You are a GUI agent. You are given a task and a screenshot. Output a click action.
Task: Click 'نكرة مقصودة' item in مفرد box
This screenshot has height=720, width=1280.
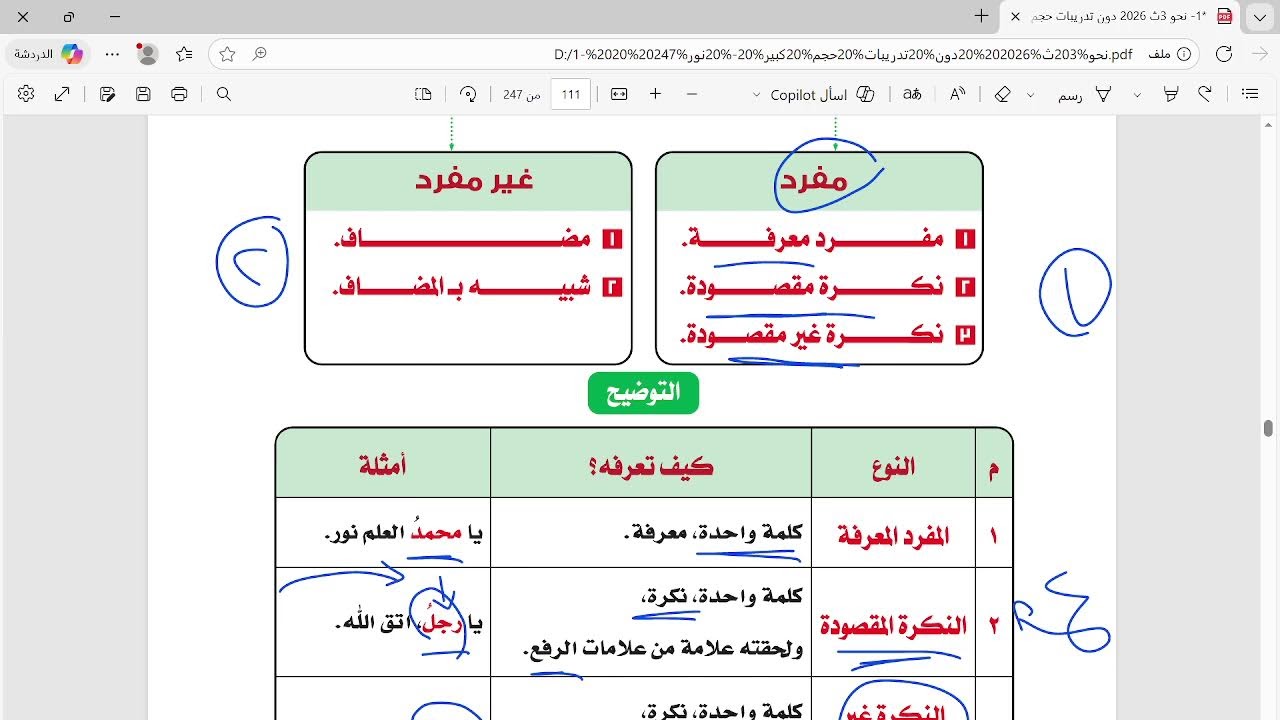pyautogui.click(x=812, y=287)
